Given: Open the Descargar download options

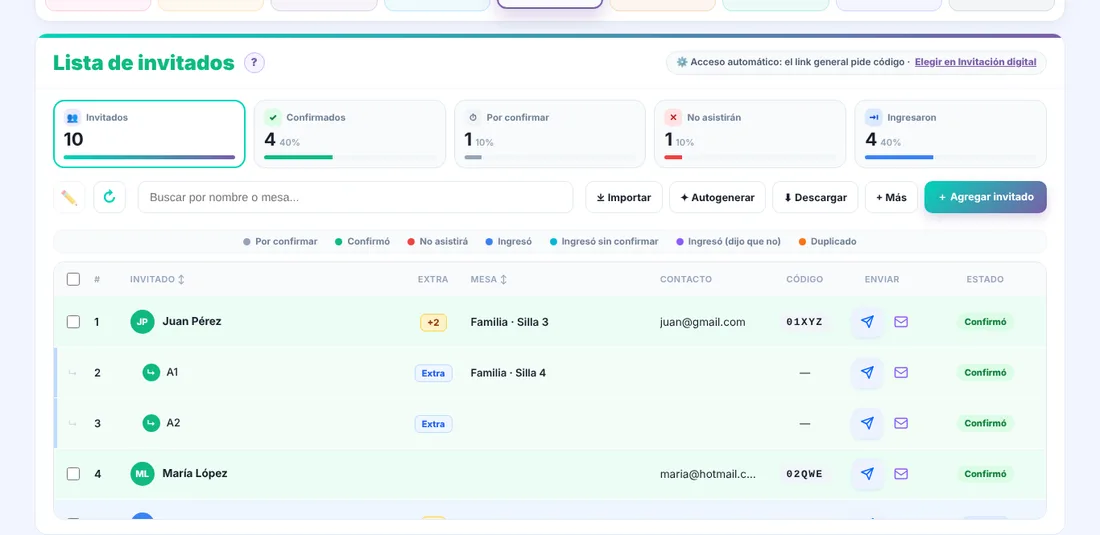Looking at the screenshot, I should pyautogui.click(x=815, y=197).
